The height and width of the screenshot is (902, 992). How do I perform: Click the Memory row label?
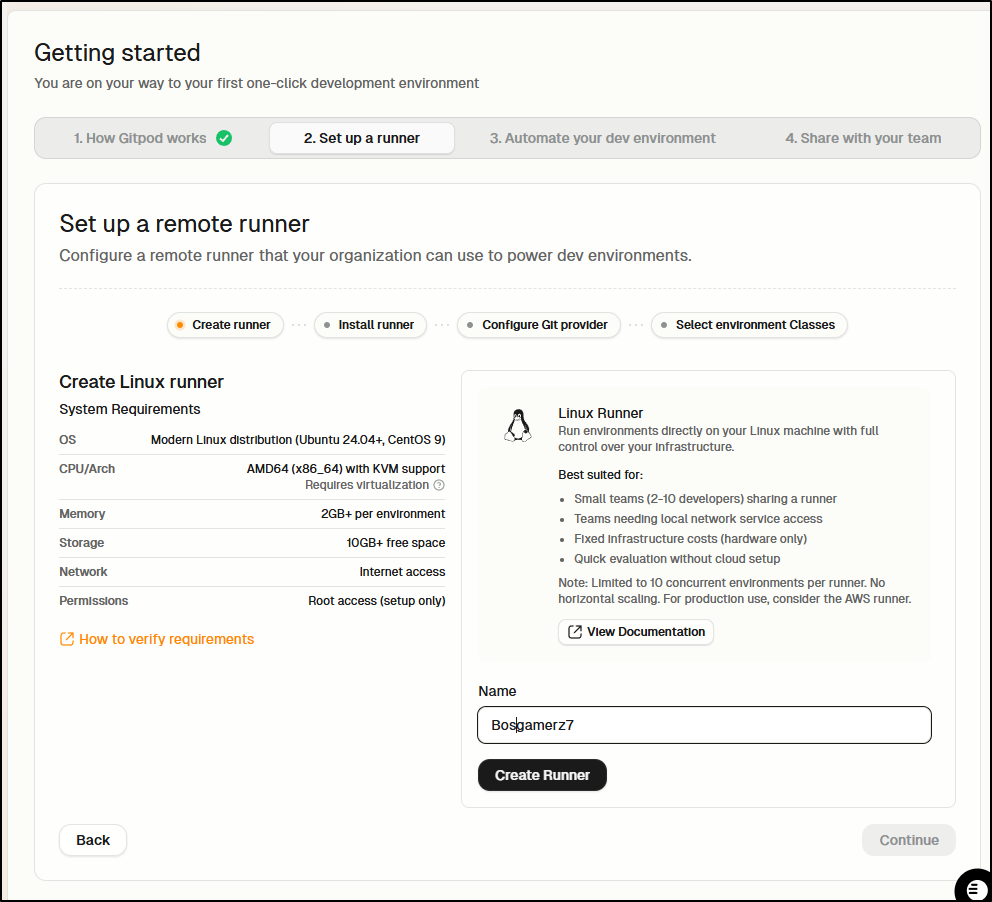point(82,514)
